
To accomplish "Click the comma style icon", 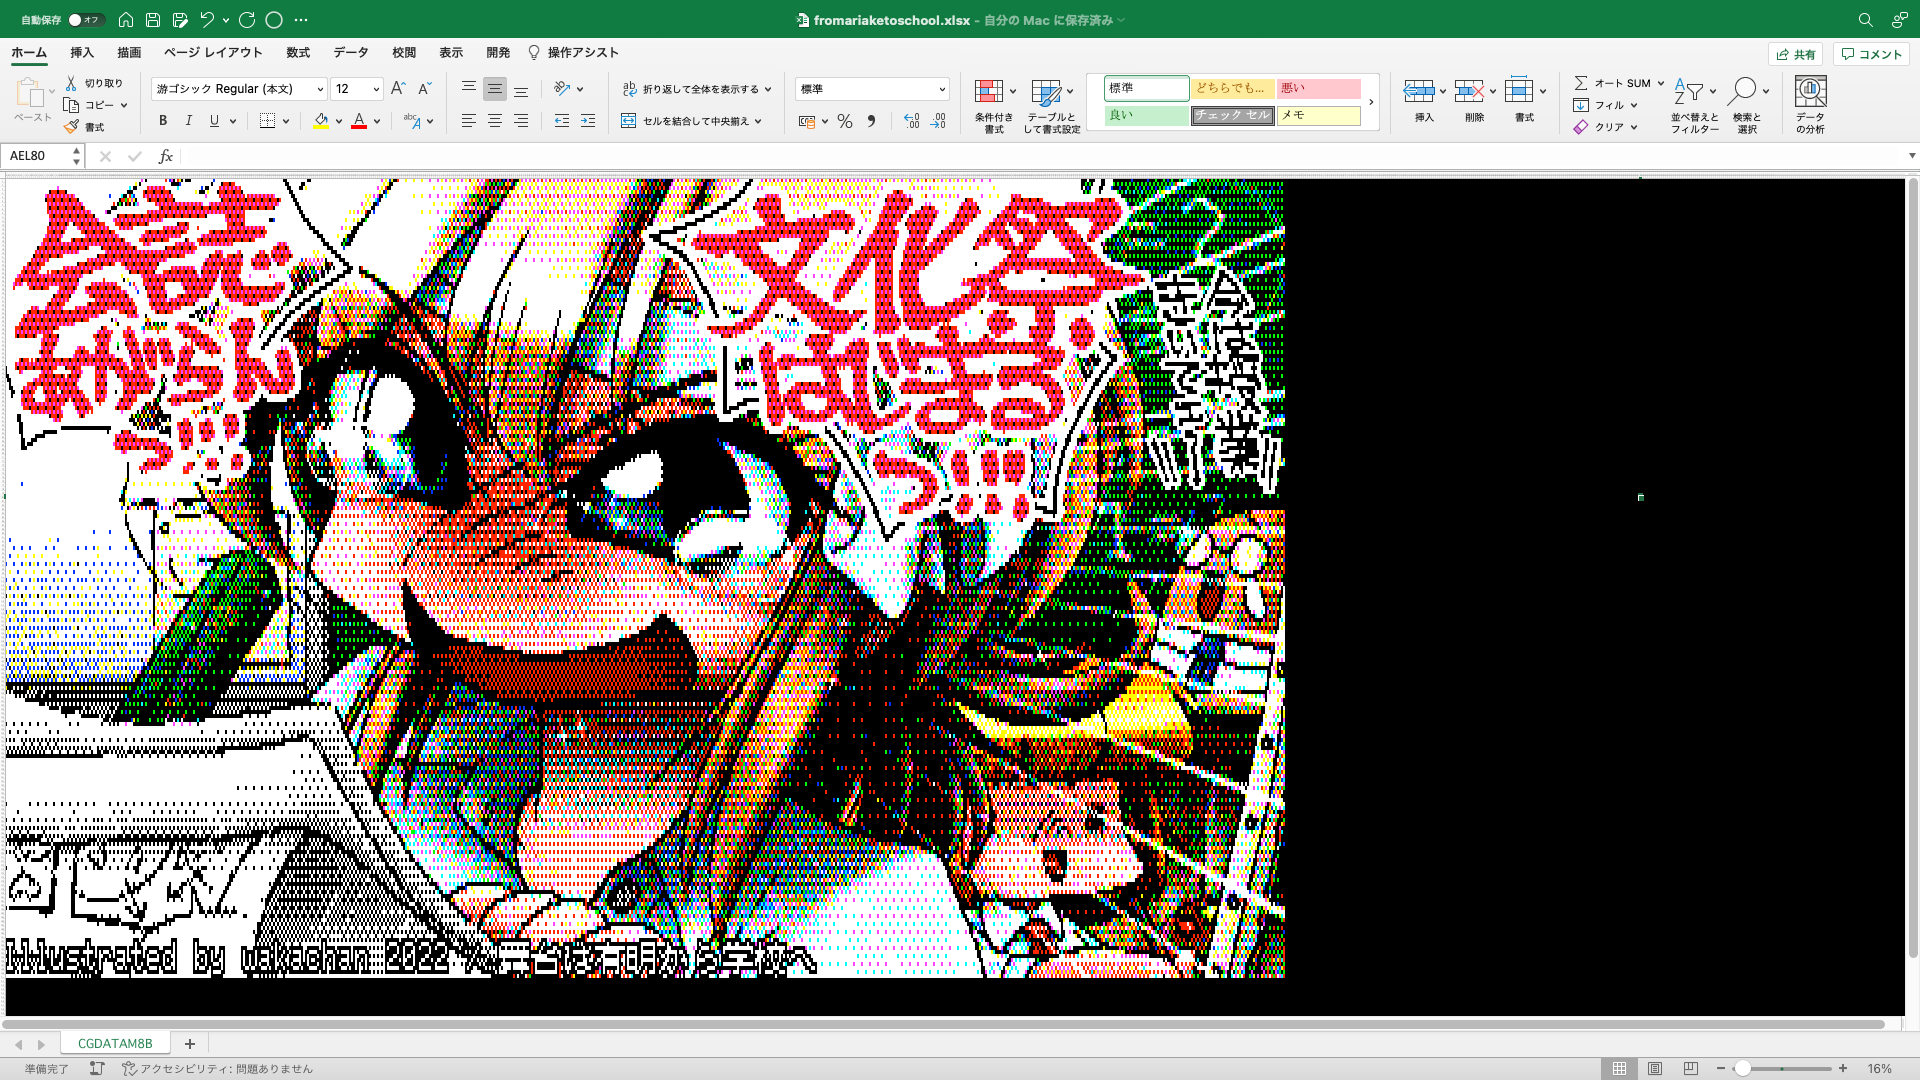I will [x=871, y=121].
